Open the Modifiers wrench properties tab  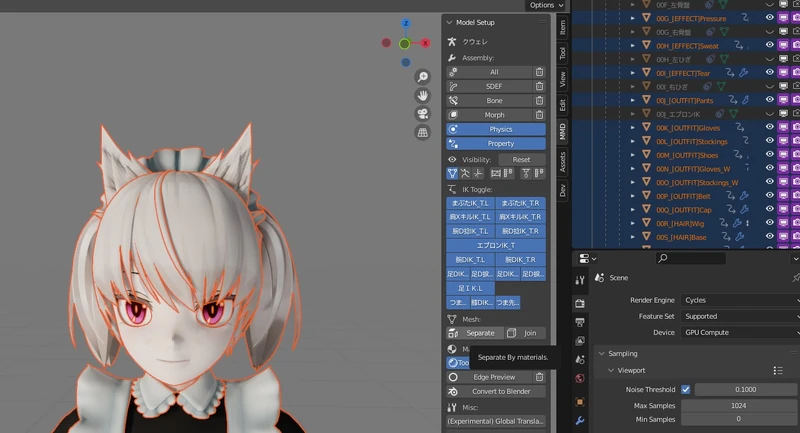click(x=580, y=421)
